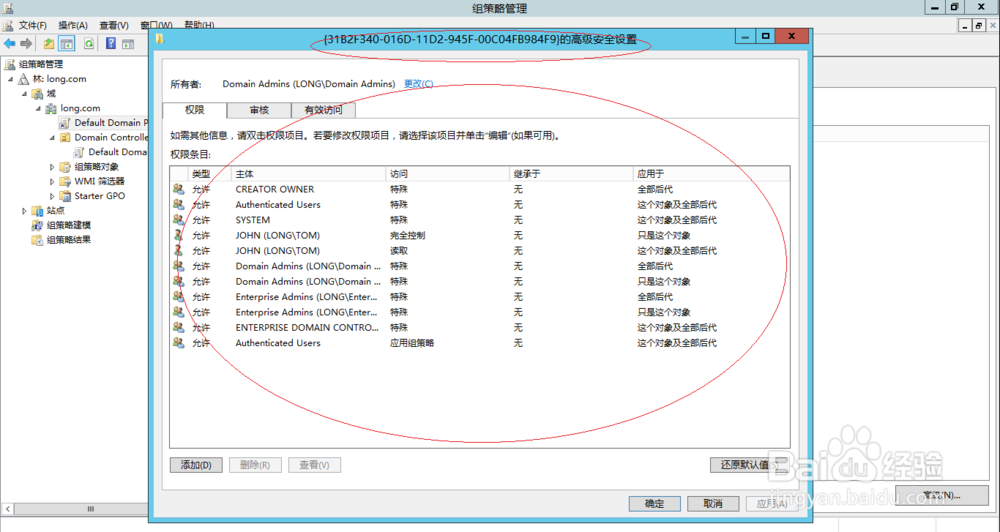Sort by the 继承于 column header
The image size is (1000, 532).
pos(571,174)
